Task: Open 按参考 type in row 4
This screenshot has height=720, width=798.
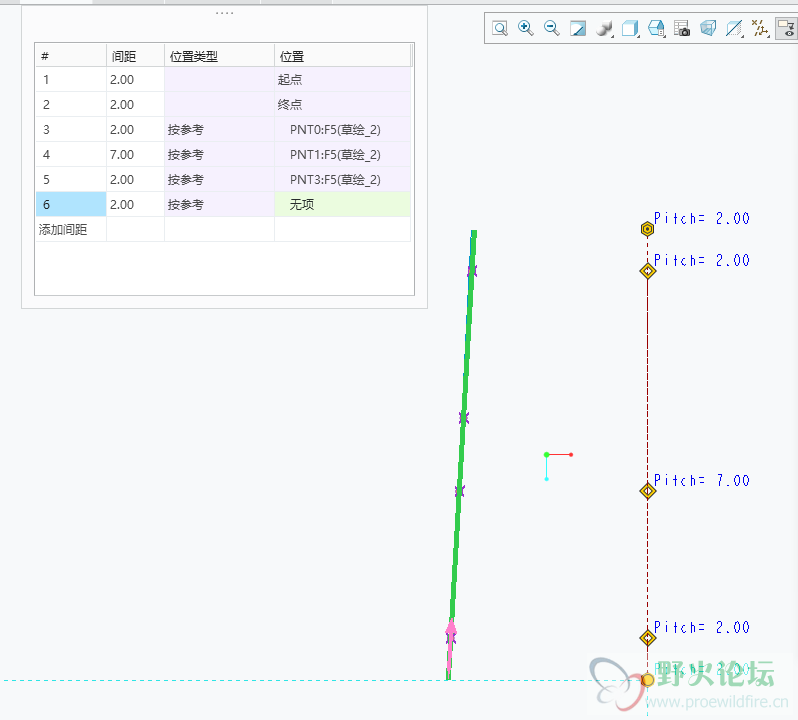Action: coord(219,155)
